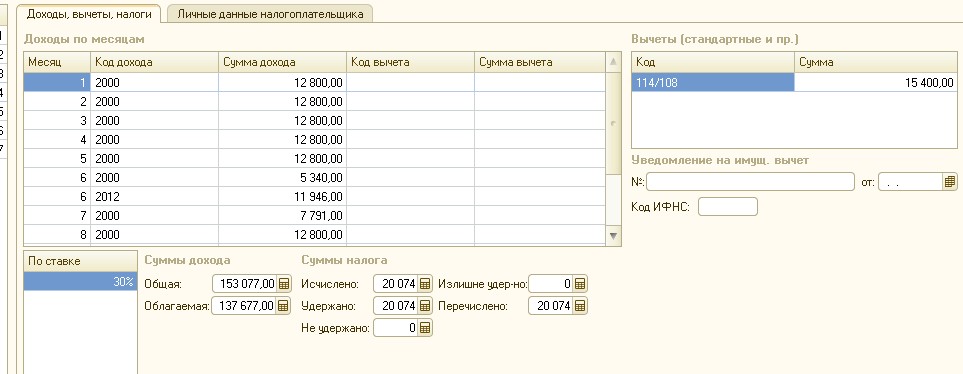Click the Код дохода column header
Viewport: 963px width, 374px height.
155,63
